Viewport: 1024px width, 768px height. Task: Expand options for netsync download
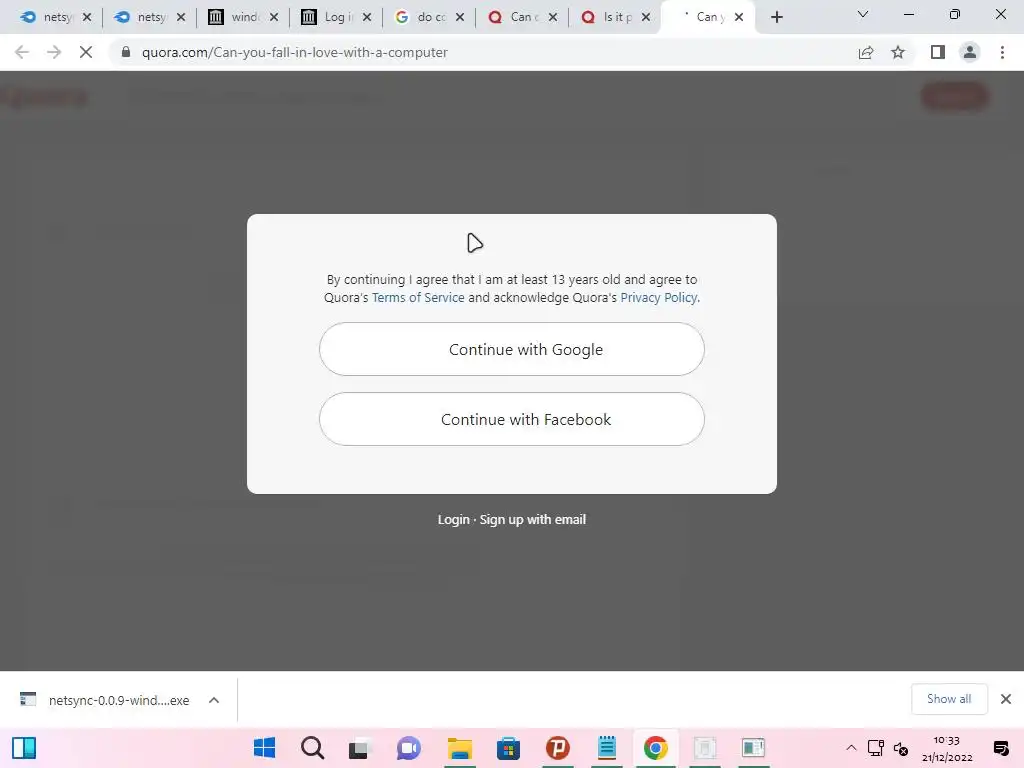click(214, 700)
